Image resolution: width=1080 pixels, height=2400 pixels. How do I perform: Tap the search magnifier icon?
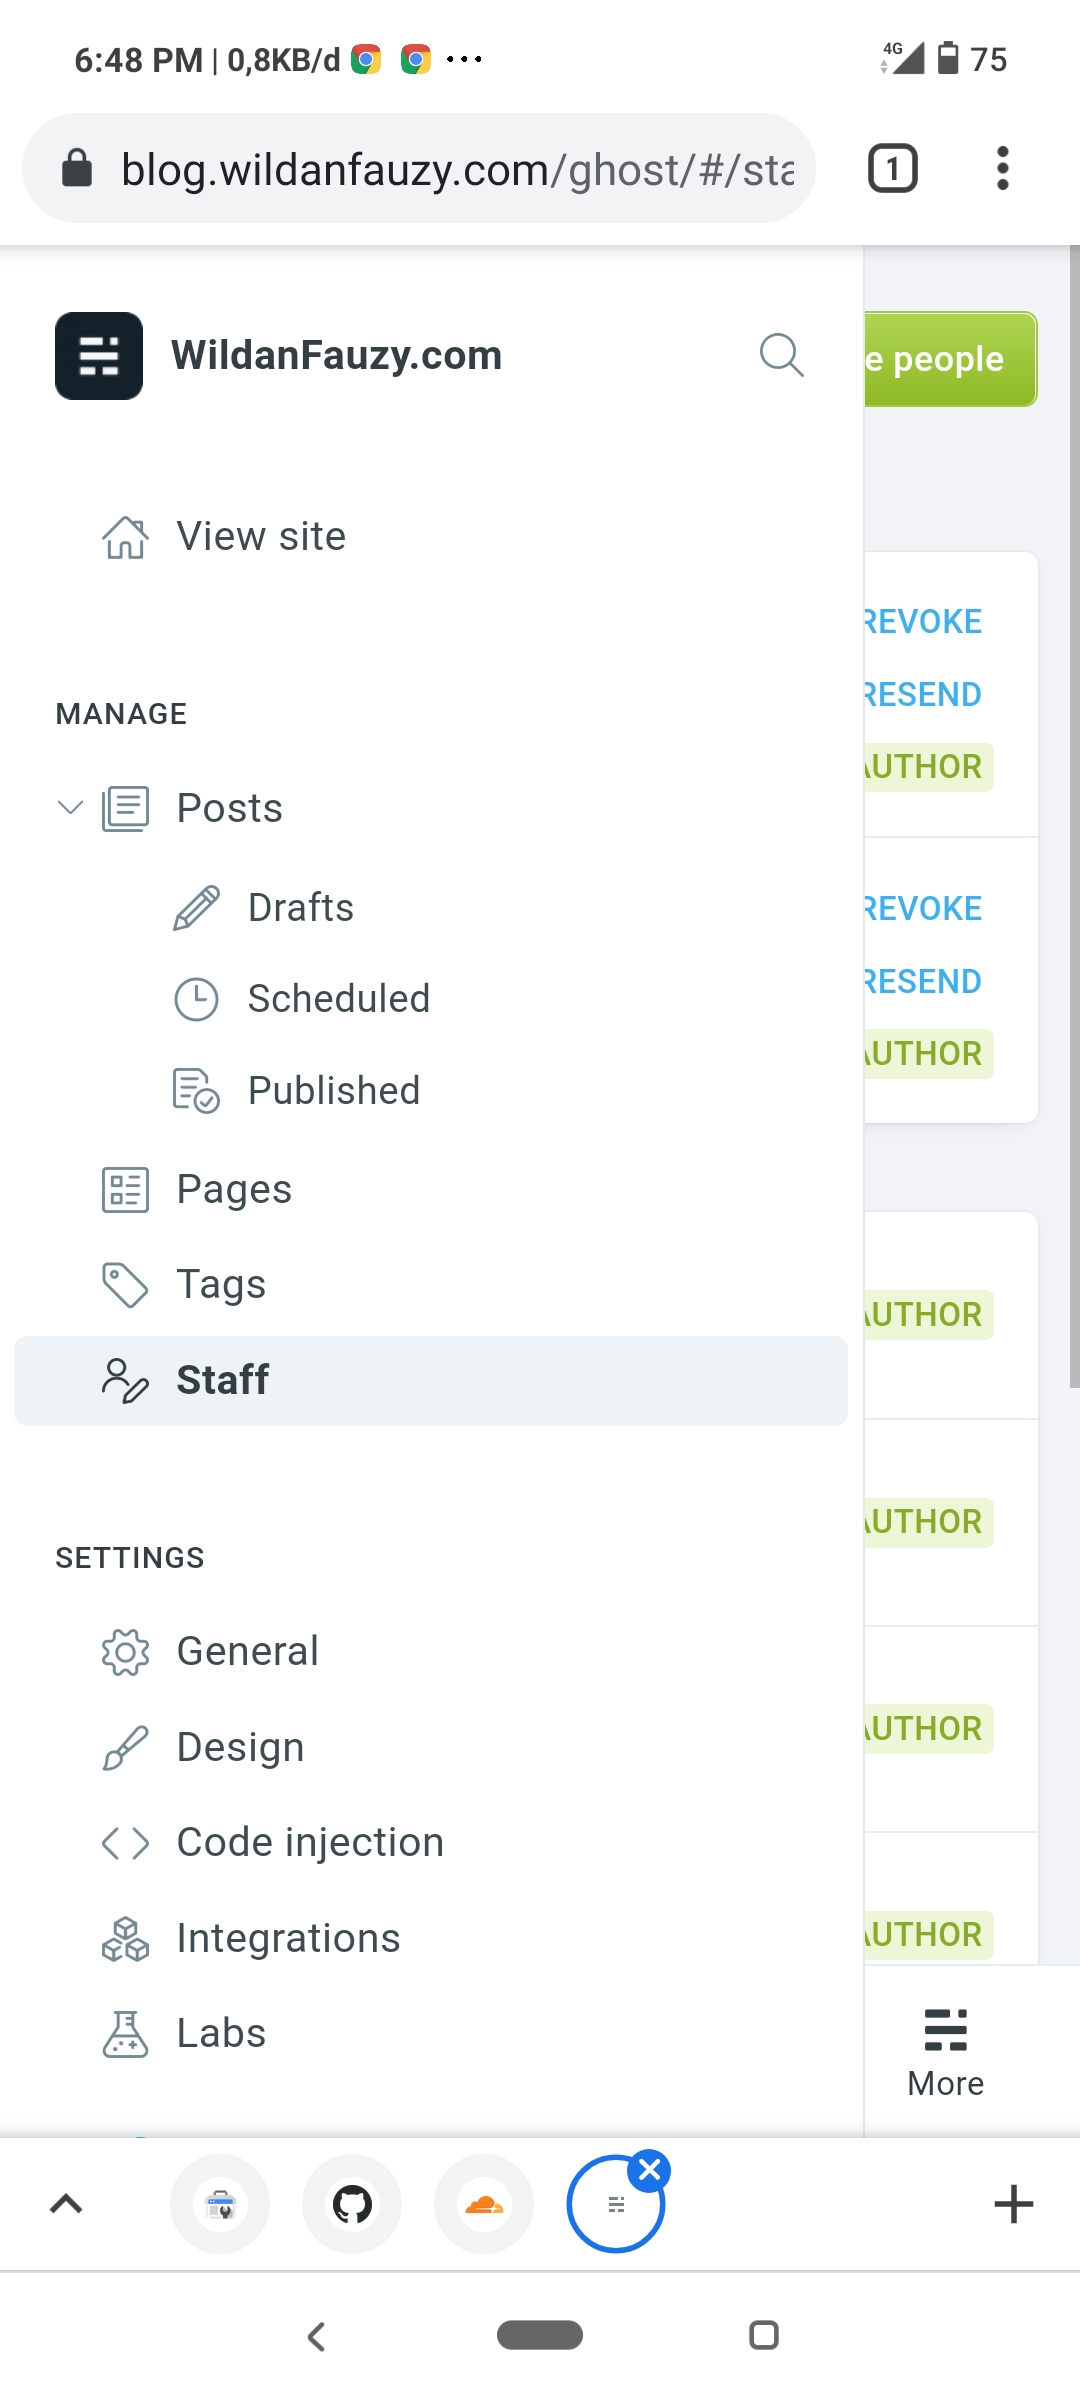point(781,355)
